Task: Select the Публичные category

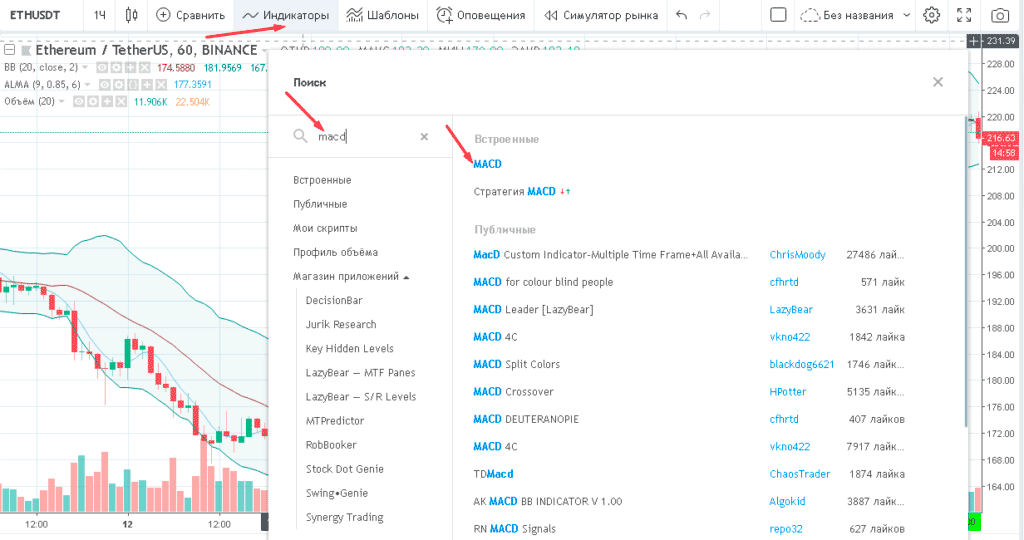Action: 320,204
